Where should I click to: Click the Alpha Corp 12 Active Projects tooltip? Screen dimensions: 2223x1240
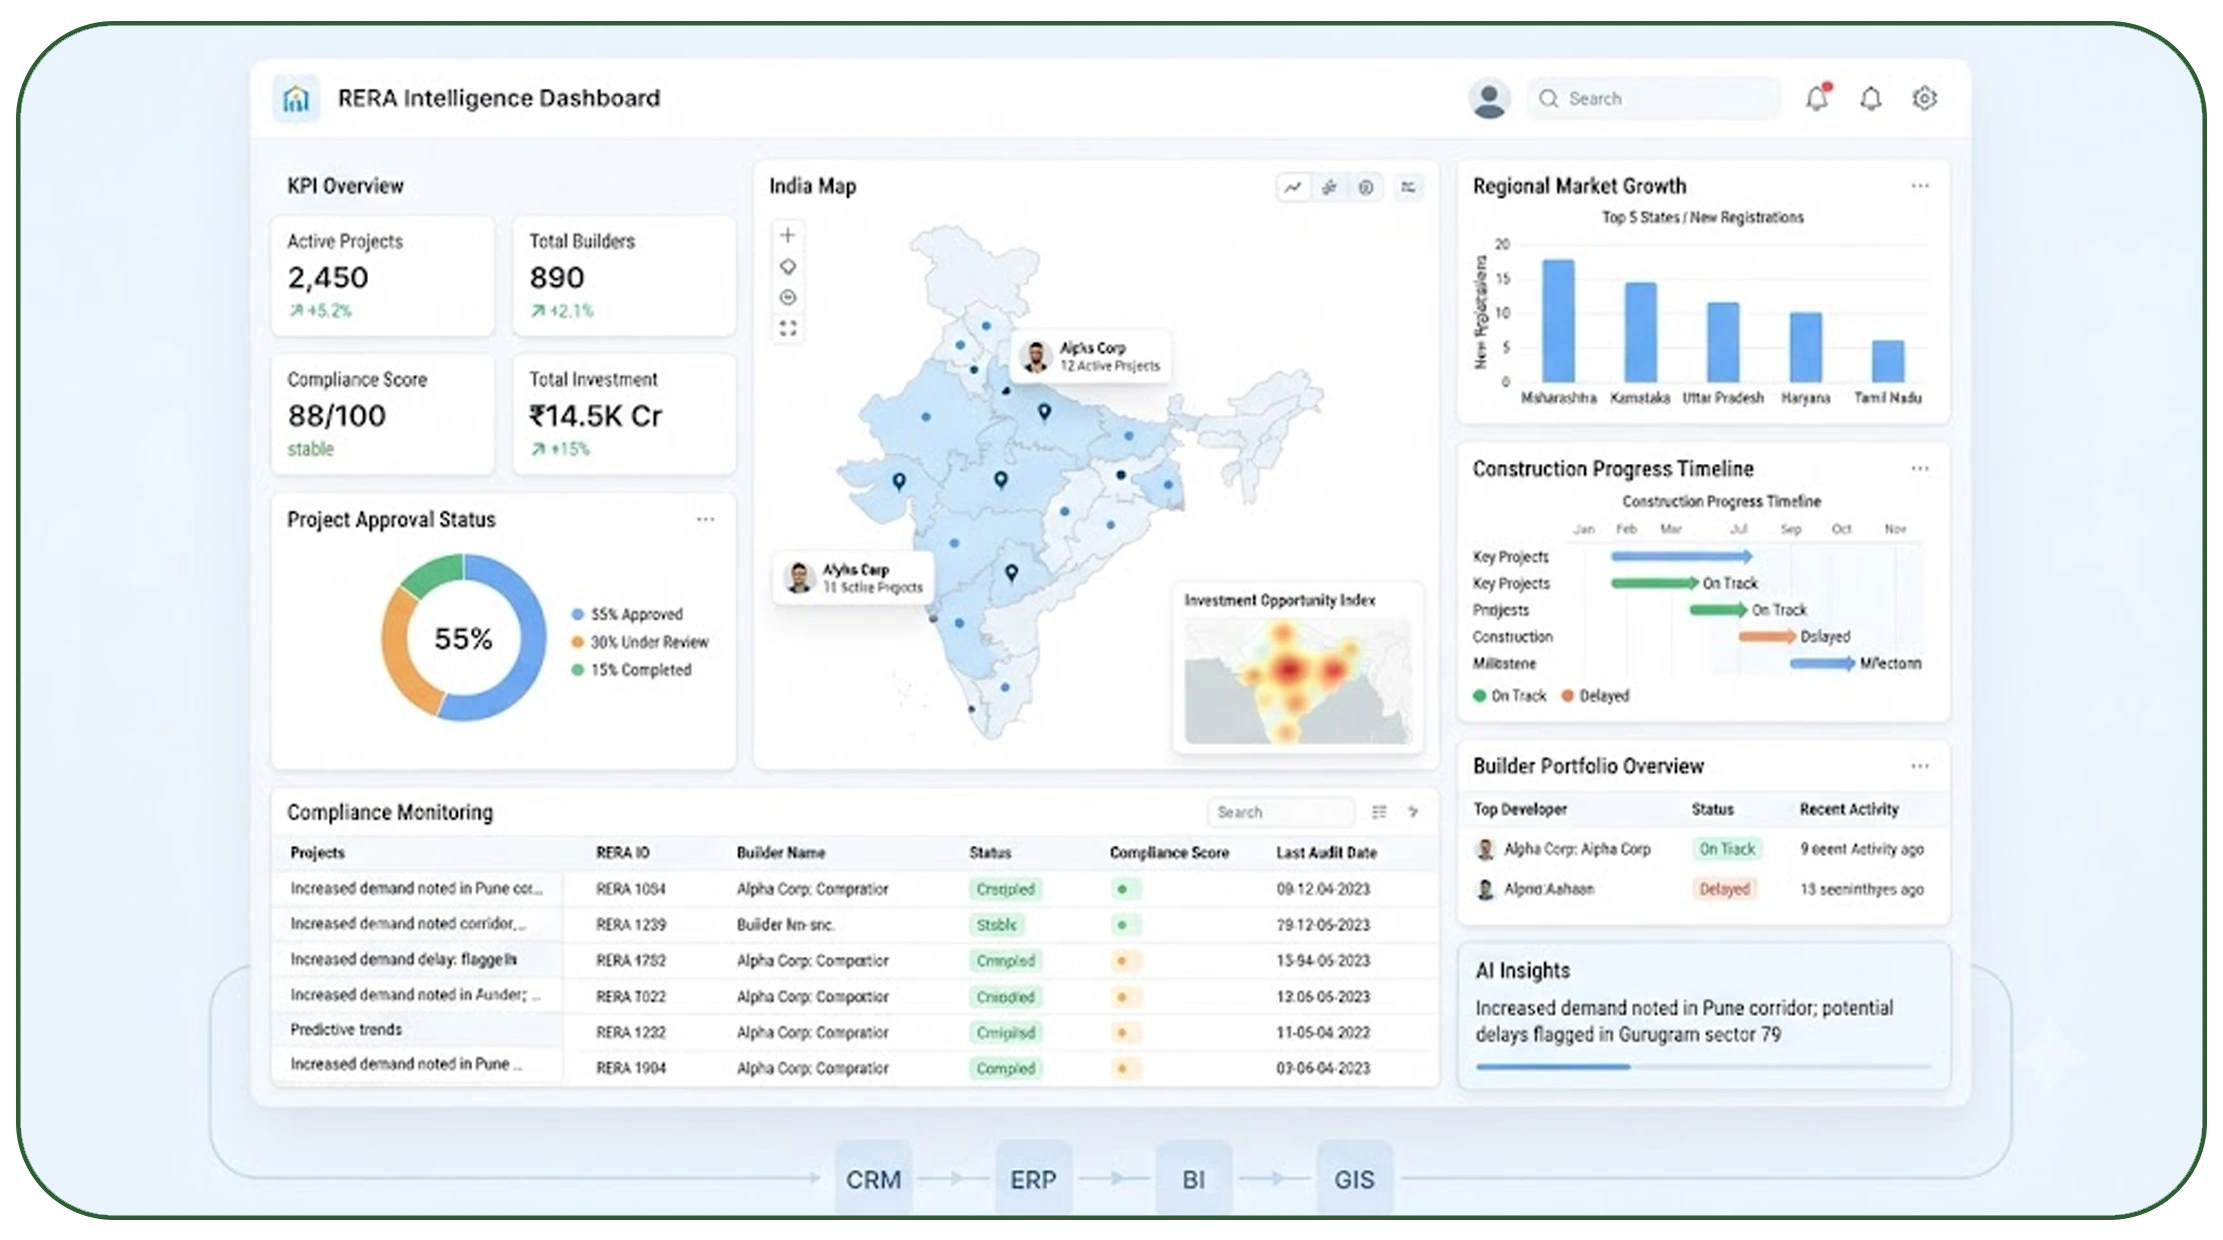point(1092,356)
